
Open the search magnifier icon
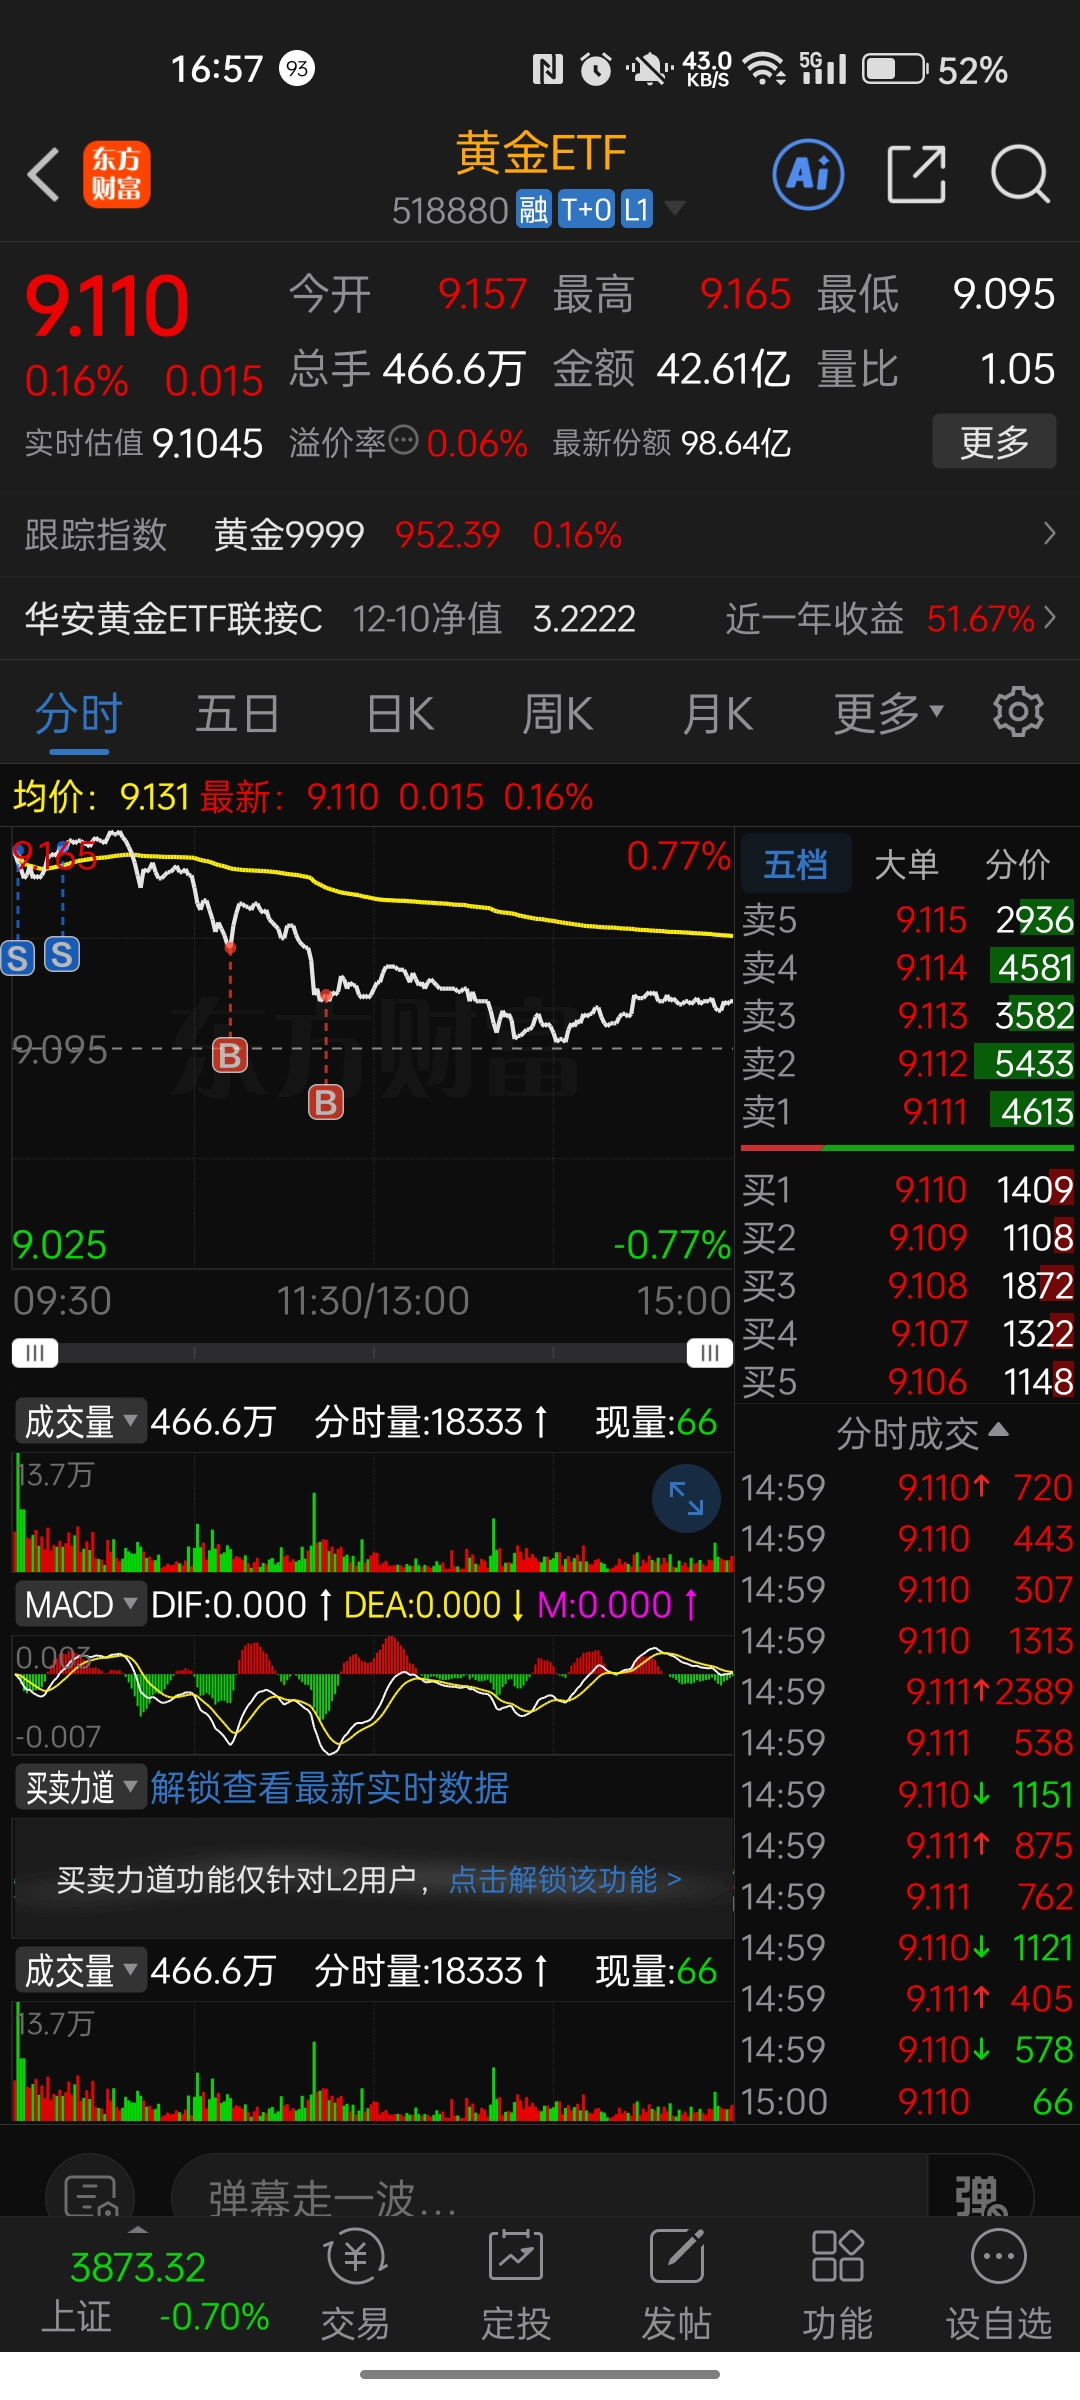(x=1020, y=174)
